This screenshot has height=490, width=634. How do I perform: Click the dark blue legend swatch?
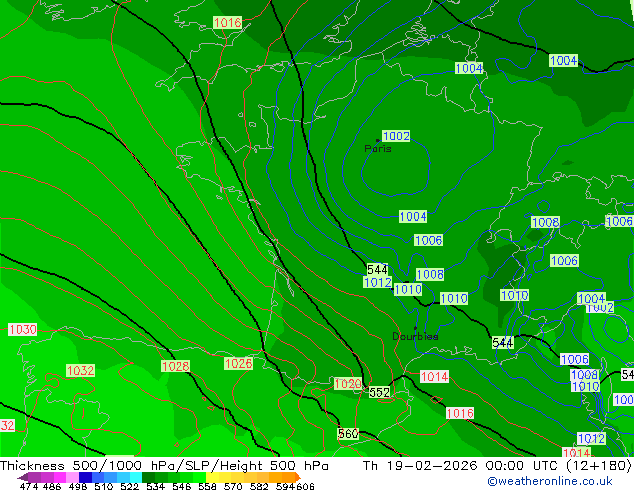pos(85,477)
